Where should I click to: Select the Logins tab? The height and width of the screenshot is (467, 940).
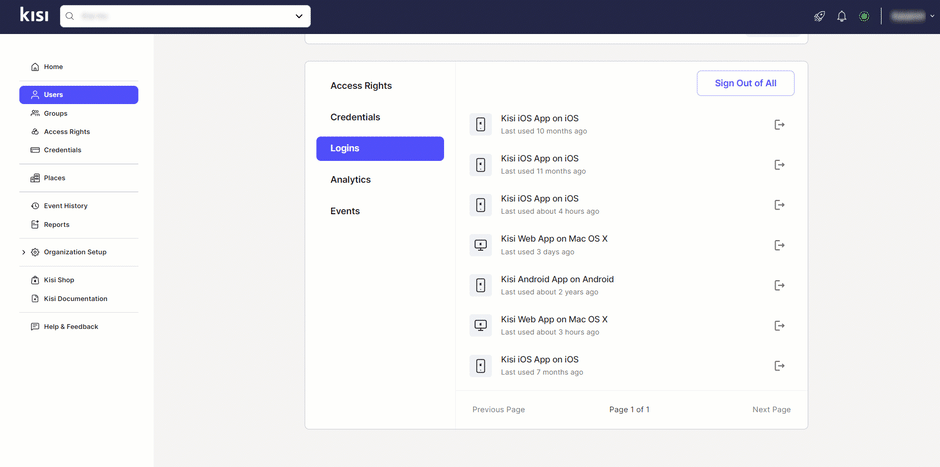380,149
